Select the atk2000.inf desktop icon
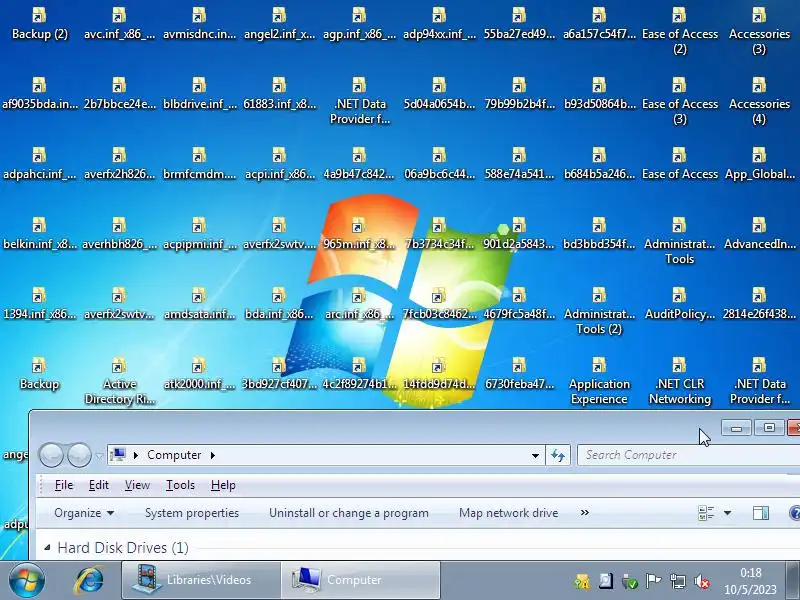The width and height of the screenshot is (800, 600). (x=199, y=373)
